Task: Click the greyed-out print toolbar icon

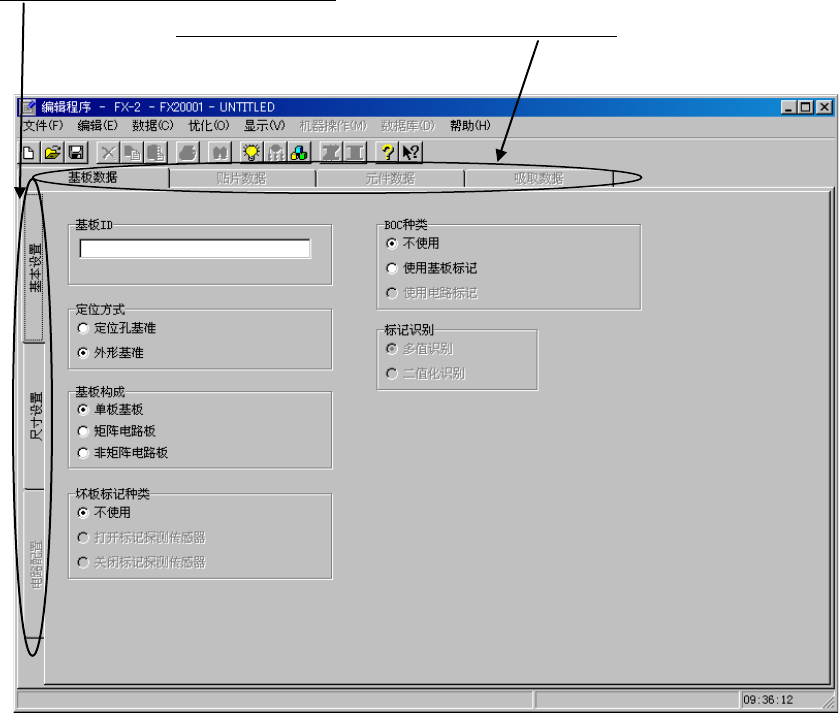Action: (188, 153)
